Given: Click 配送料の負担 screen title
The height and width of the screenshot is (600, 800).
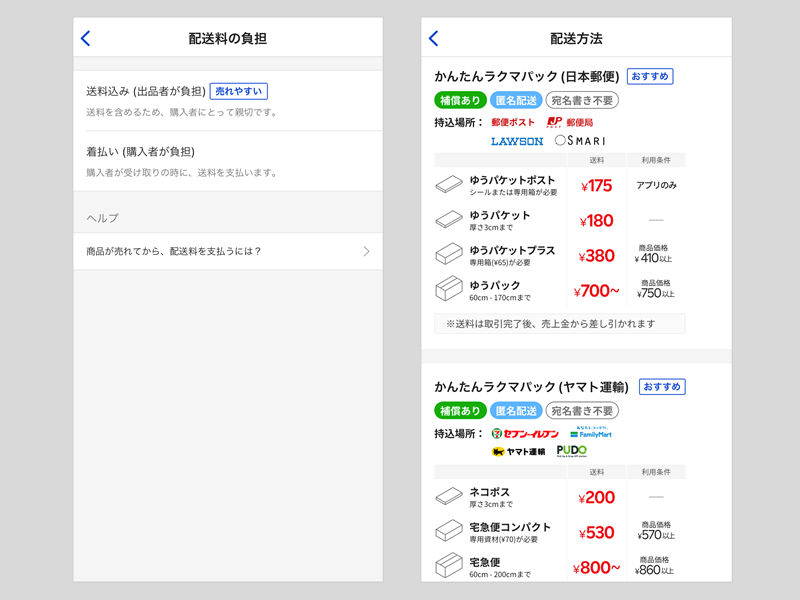Looking at the screenshot, I should 228,38.
